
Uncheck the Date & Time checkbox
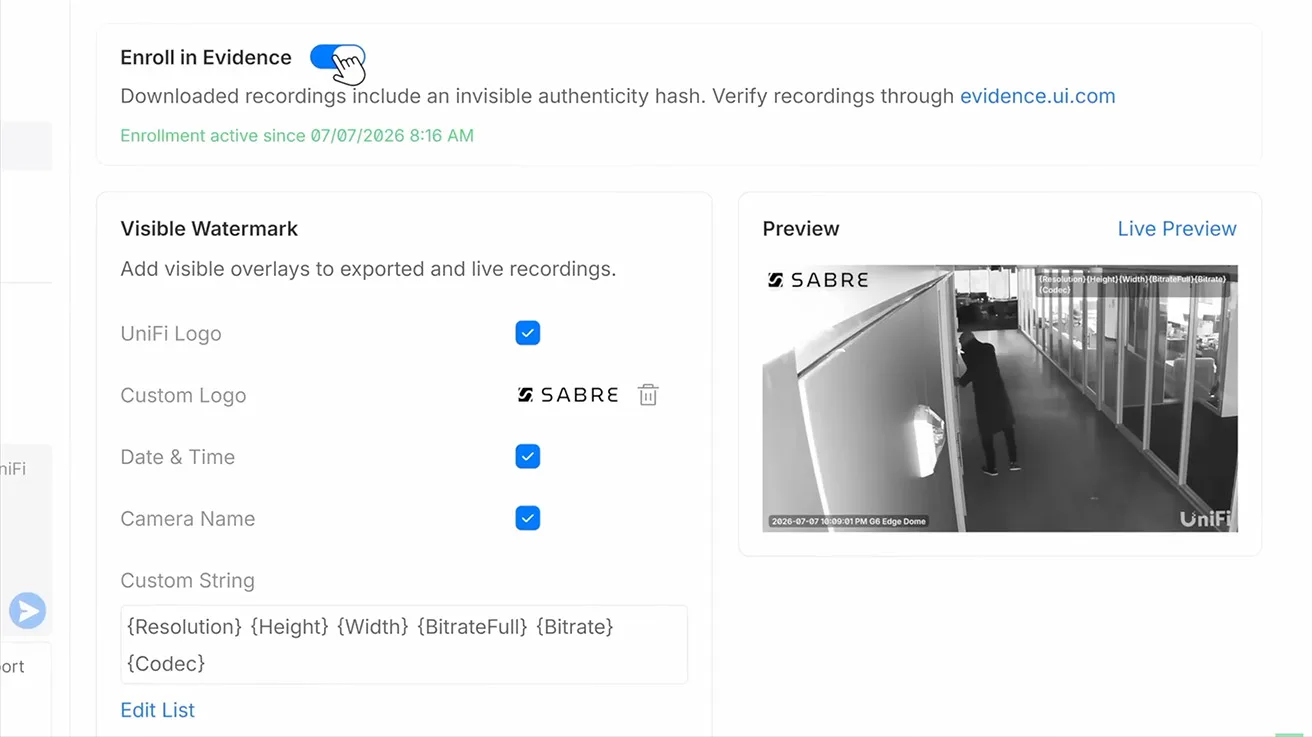pos(528,457)
